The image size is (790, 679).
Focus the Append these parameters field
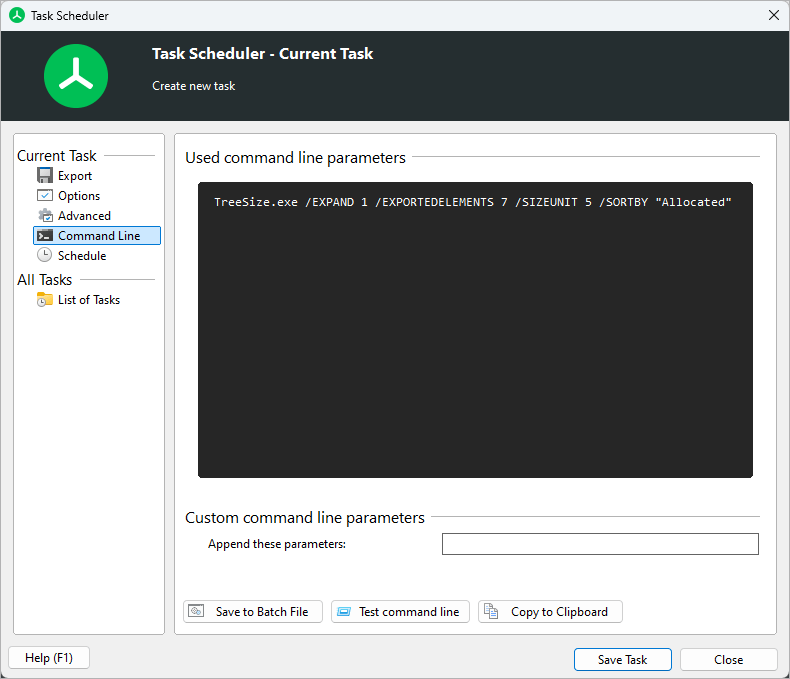[600, 544]
